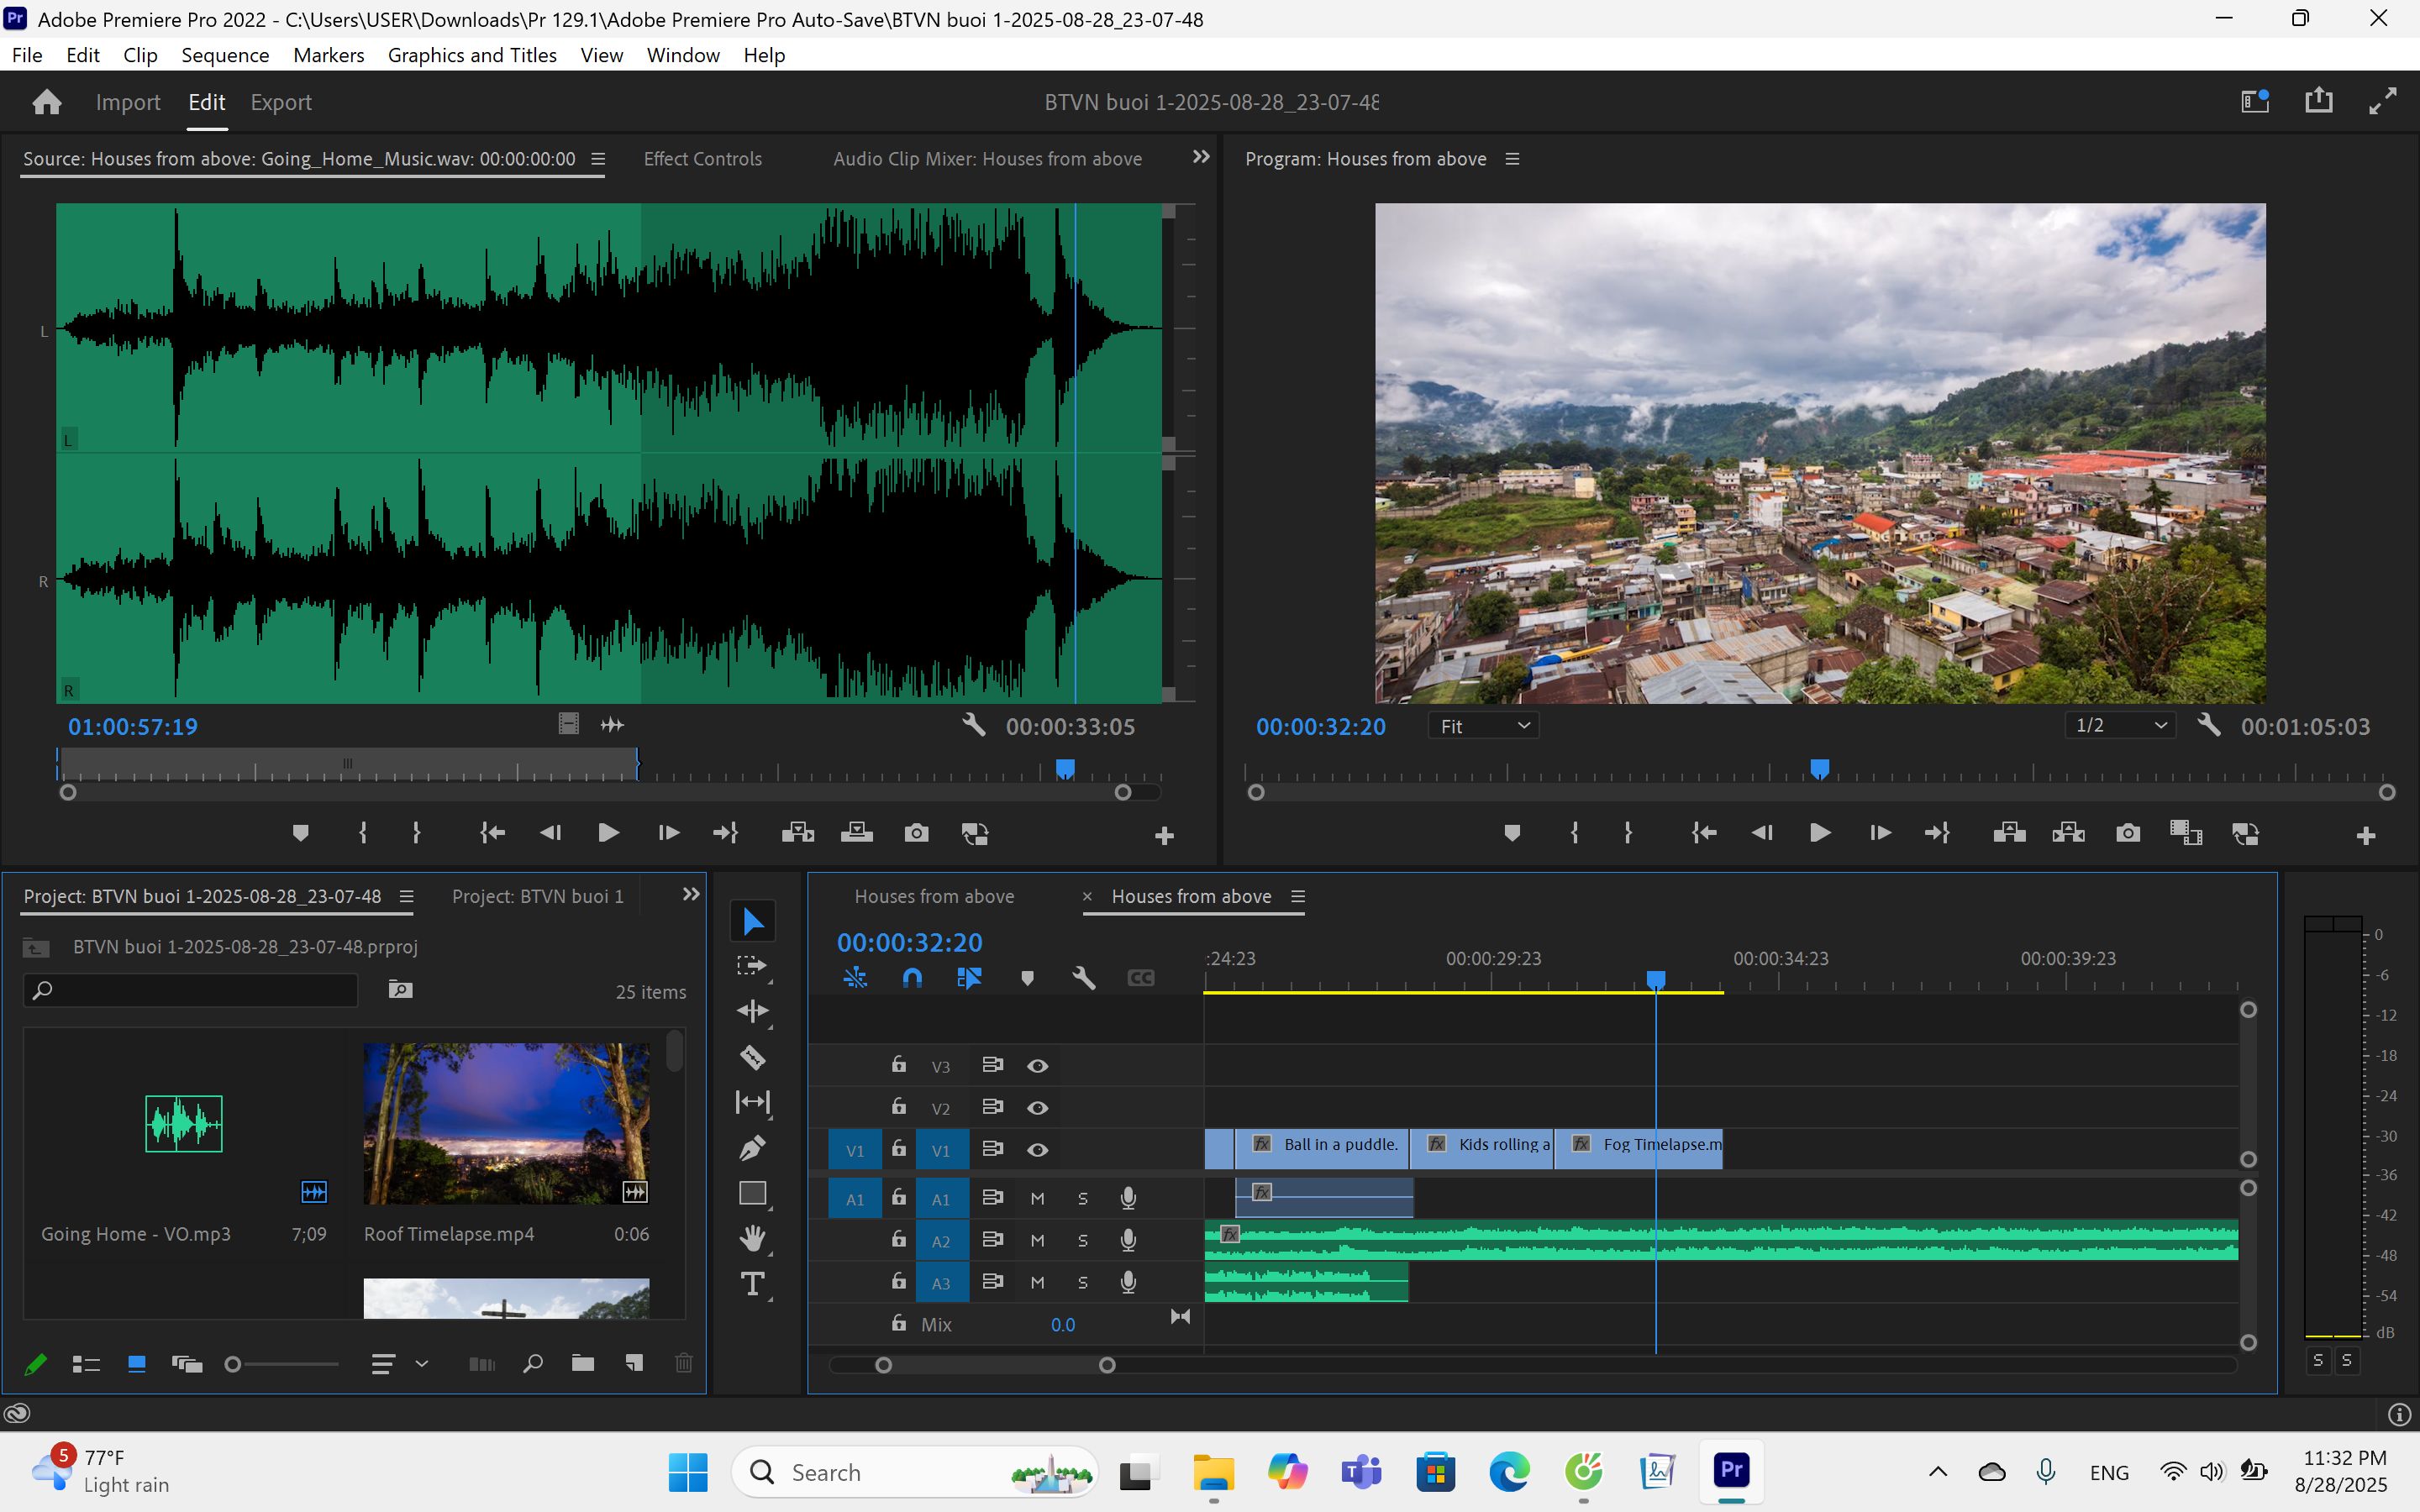Solo track A1
This screenshot has height=1512, width=2420.
1082,1199
